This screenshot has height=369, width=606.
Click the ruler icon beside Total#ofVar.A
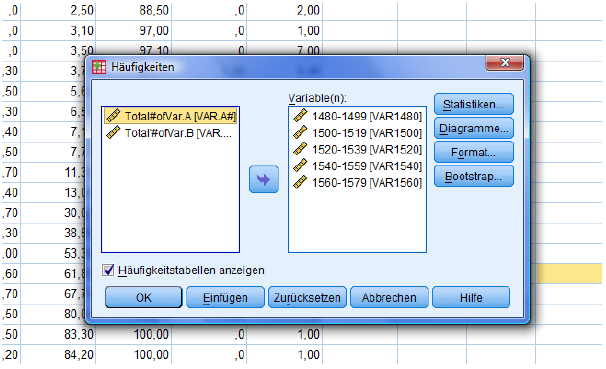[x=113, y=116]
